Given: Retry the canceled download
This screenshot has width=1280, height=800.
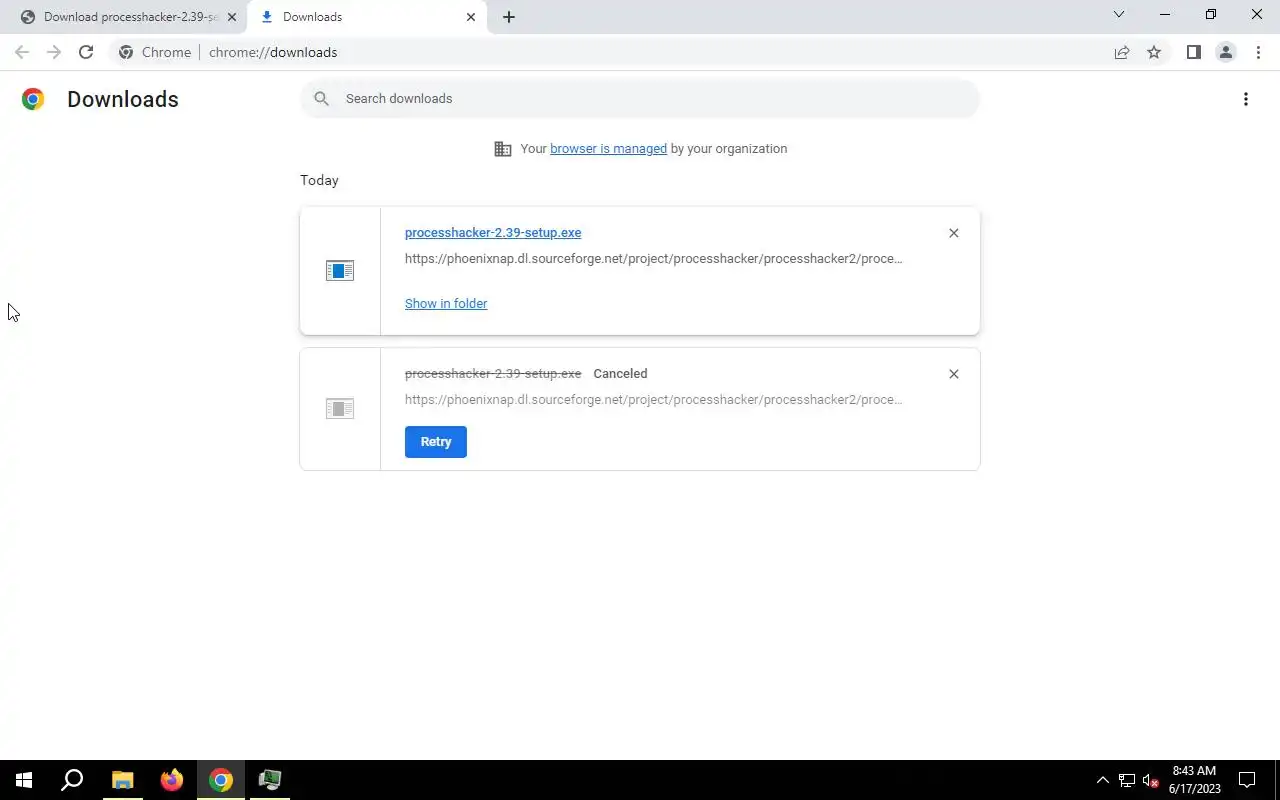Looking at the screenshot, I should 436,442.
